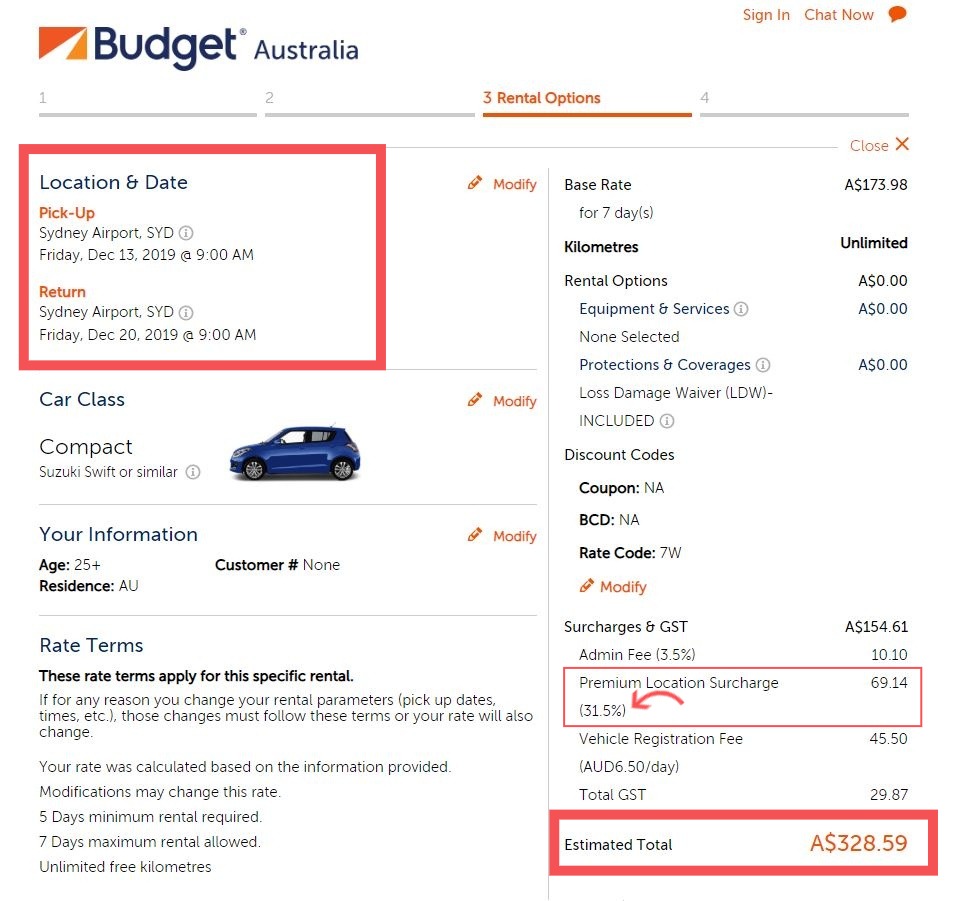Modify Your Information details
The height and width of the screenshot is (901, 962).
(503, 536)
